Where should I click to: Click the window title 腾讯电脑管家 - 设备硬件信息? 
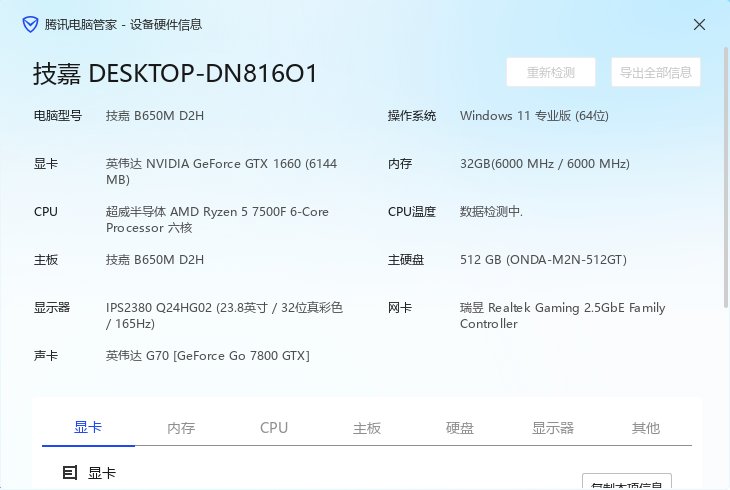(x=123, y=25)
